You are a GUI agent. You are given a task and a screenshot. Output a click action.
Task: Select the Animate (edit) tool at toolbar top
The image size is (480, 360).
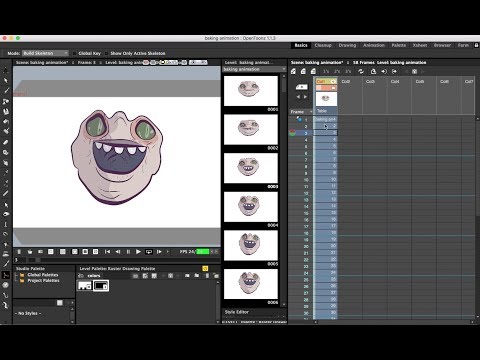(x=5, y=70)
